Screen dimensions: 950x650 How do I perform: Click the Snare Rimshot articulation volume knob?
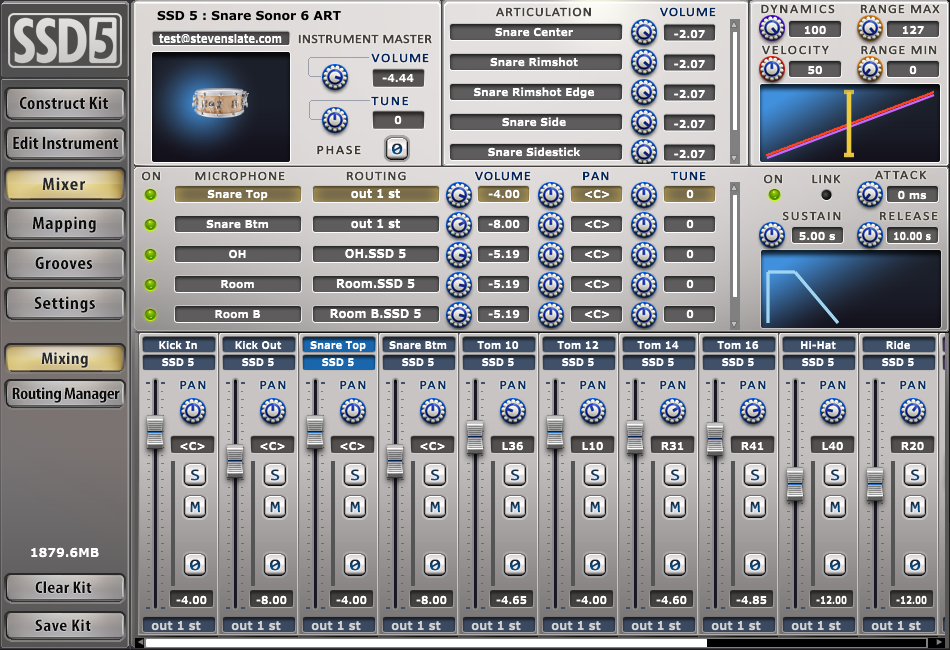(643, 62)
